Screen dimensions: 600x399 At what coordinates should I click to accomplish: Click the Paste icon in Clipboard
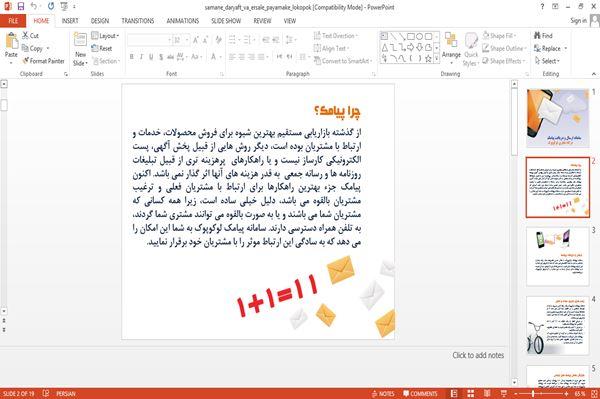coord(11,41)
